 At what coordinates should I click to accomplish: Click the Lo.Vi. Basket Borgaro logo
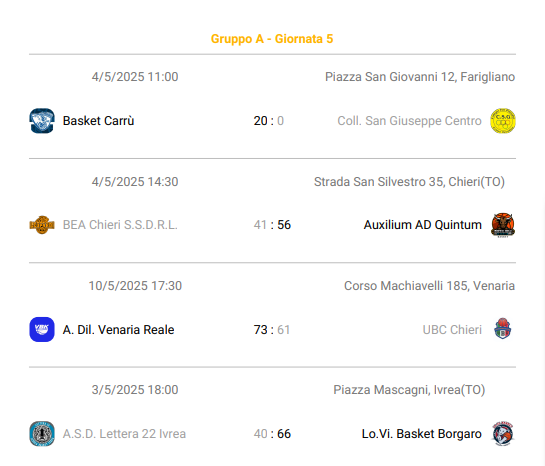503,434
